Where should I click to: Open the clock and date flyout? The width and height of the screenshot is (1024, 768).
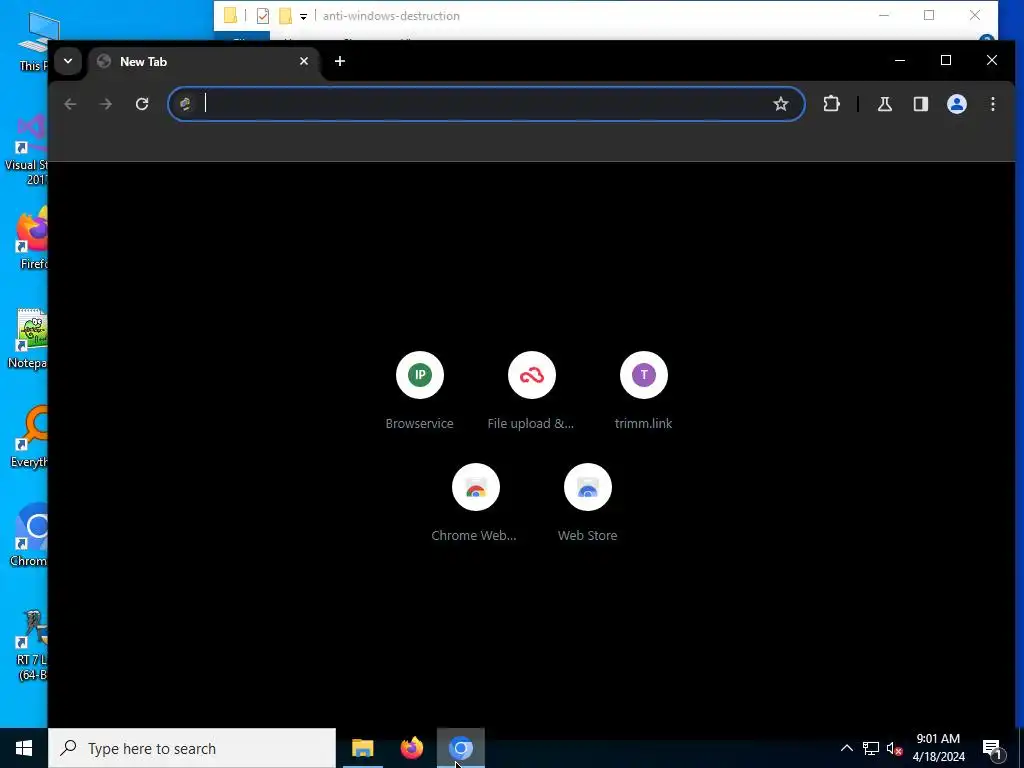point(938,748)
